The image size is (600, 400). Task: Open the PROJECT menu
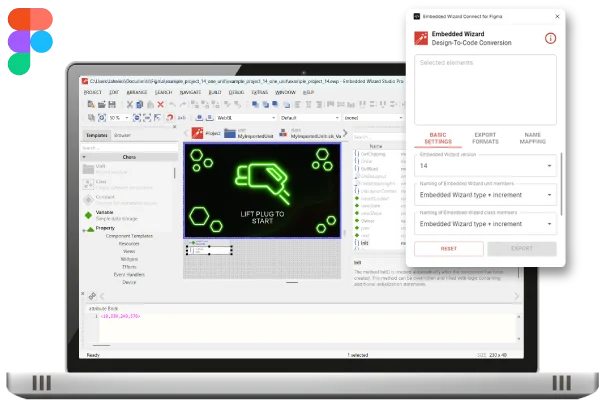[93, 92]
